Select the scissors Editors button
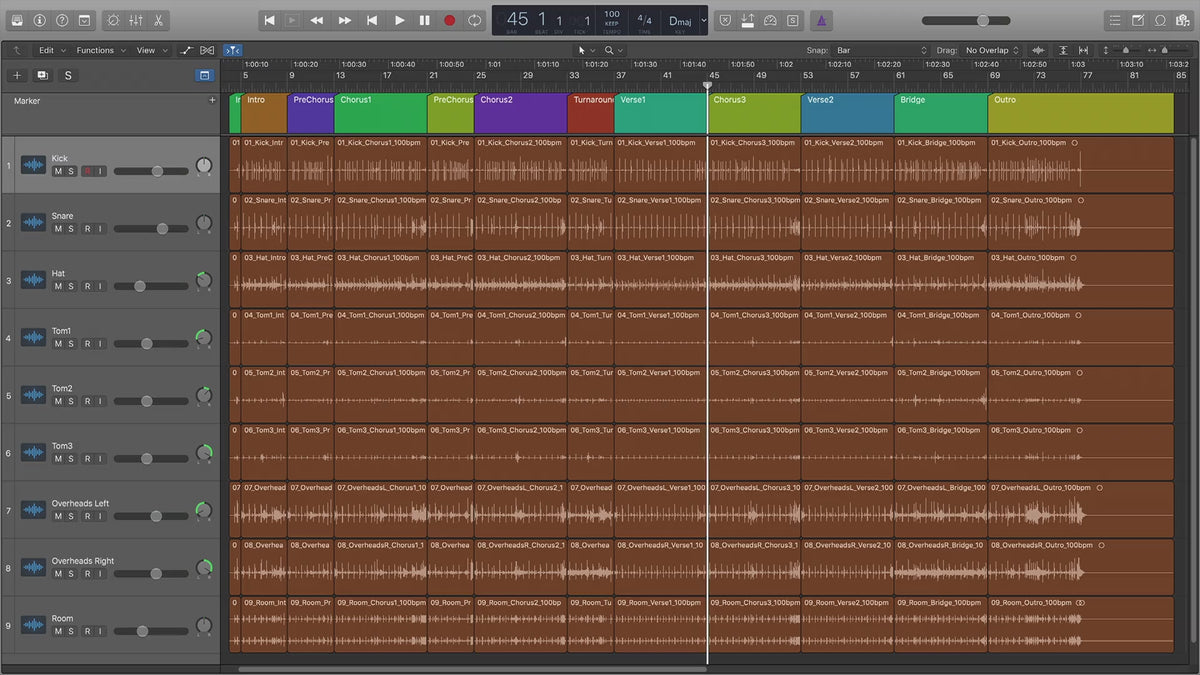Screen dimensions: 1200x675 (160, 20)
